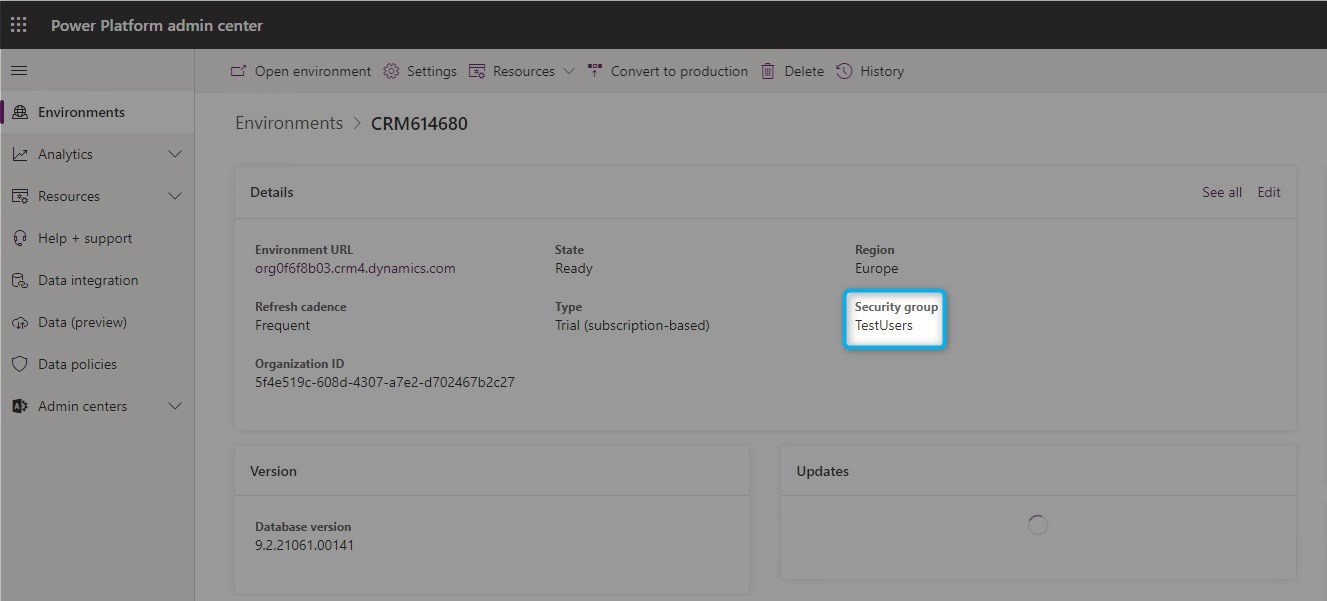
Task: Click the Delete trash can icon
Action: coord(768,71)
